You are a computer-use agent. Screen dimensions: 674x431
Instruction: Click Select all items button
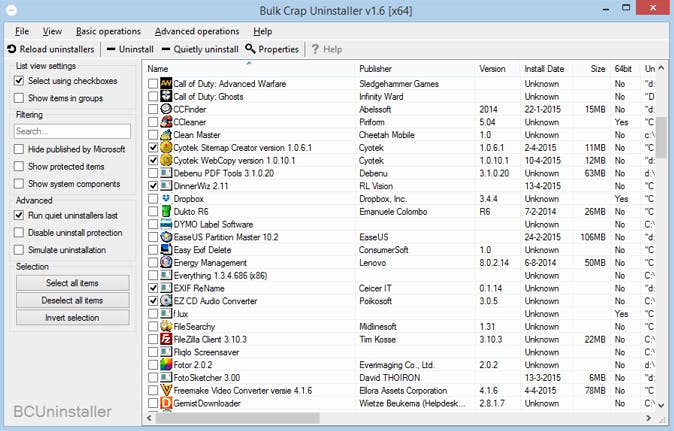(73, 283)
